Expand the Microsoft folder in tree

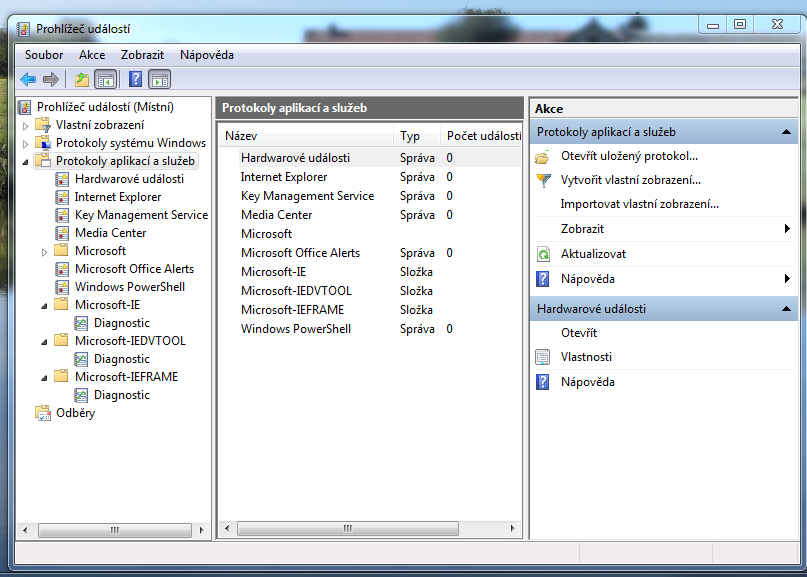45,252
